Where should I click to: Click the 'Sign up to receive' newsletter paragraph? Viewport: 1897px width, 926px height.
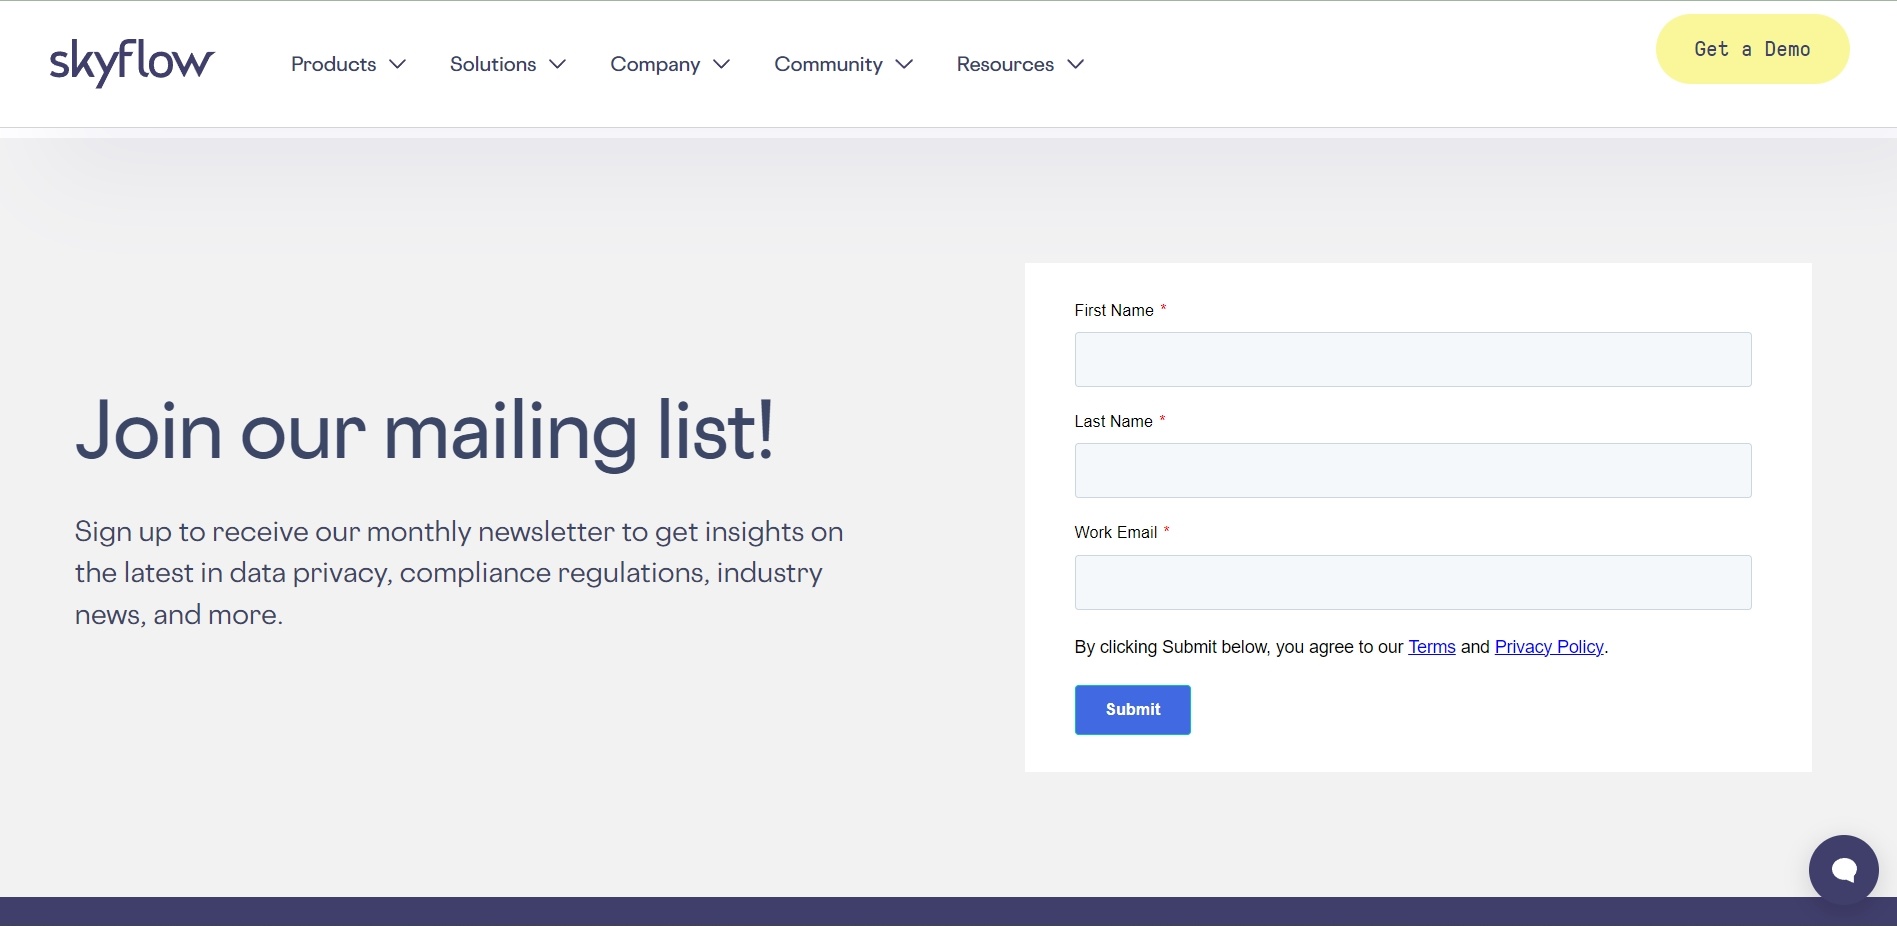(459, 573)
